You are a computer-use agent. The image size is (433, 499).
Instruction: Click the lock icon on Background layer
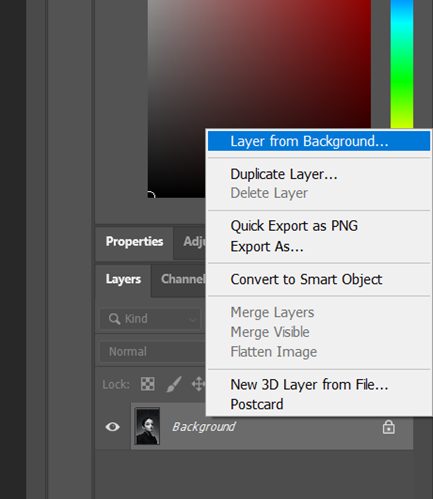[389, 427]
